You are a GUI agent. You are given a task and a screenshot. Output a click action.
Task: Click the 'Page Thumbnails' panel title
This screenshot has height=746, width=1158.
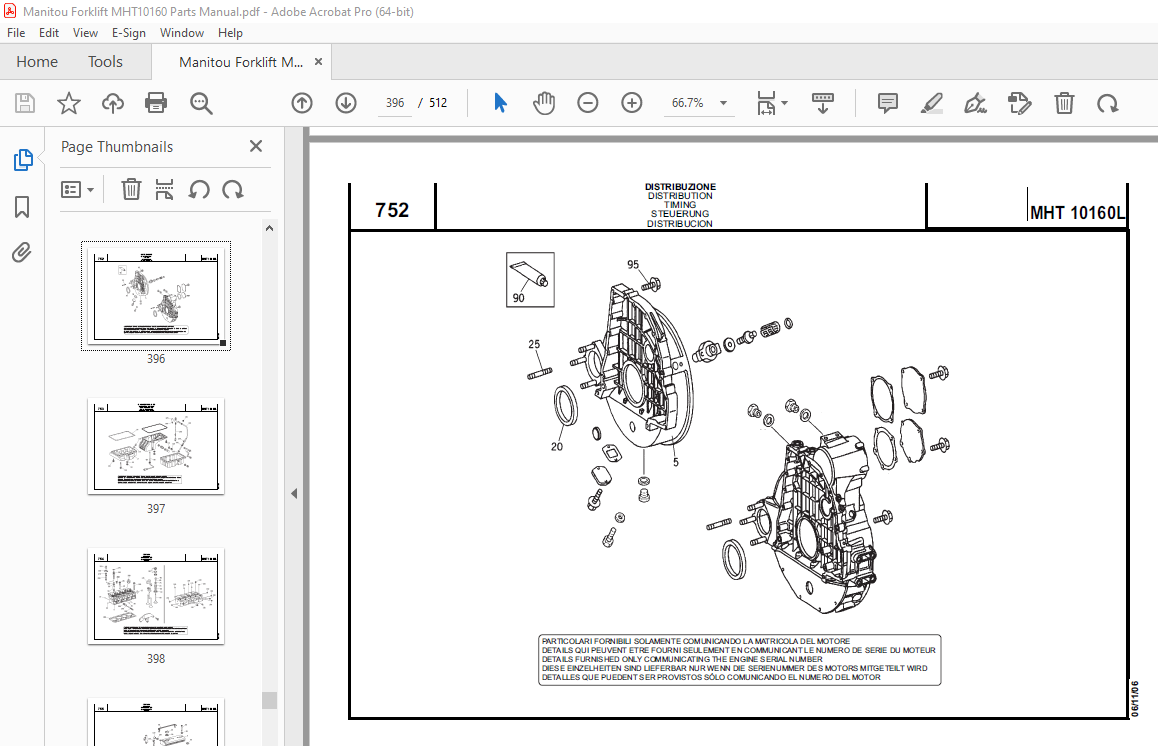coord(117,147)
